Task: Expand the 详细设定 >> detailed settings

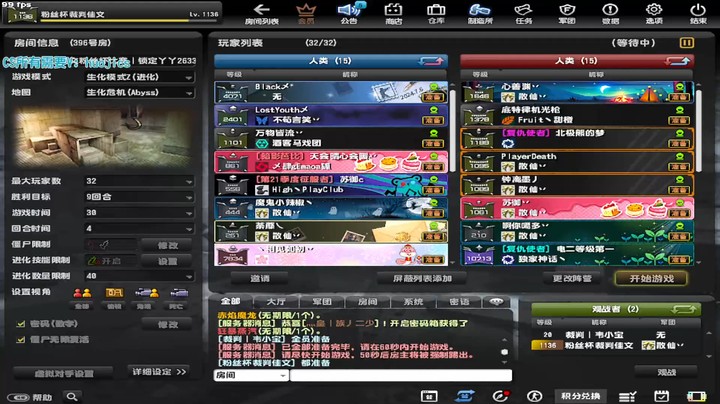Action: pyautogui.click(x=159, y=372)
